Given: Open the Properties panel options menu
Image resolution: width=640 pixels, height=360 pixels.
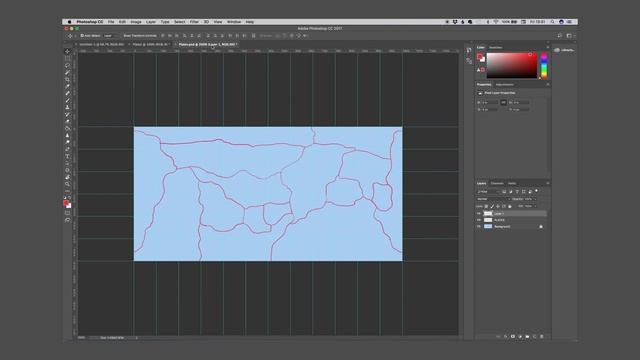Looking at the screenshot, I should click(548, 84).
